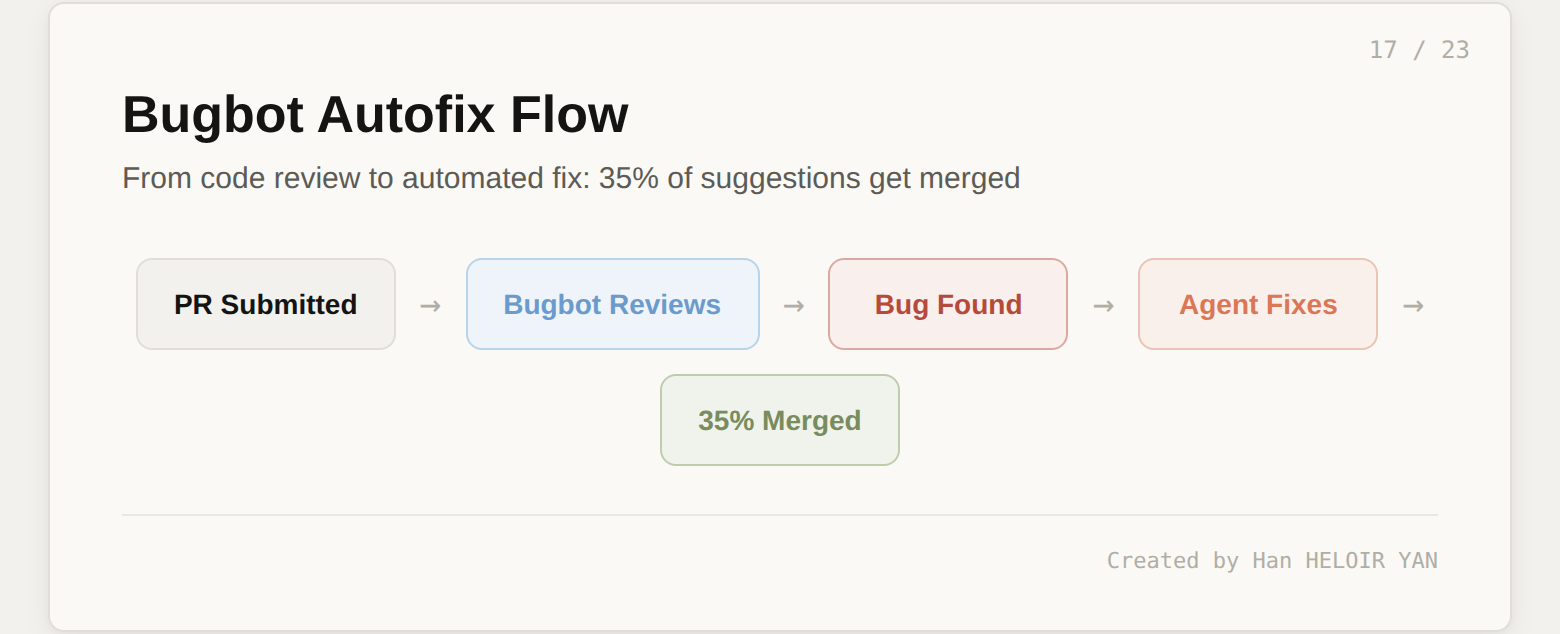Image resolution: width=1560 pixels, height=634 pixels.
Task: Click the Bugbot Autofix Flow title
Action: pyautogui.click(x=375, y=114)
